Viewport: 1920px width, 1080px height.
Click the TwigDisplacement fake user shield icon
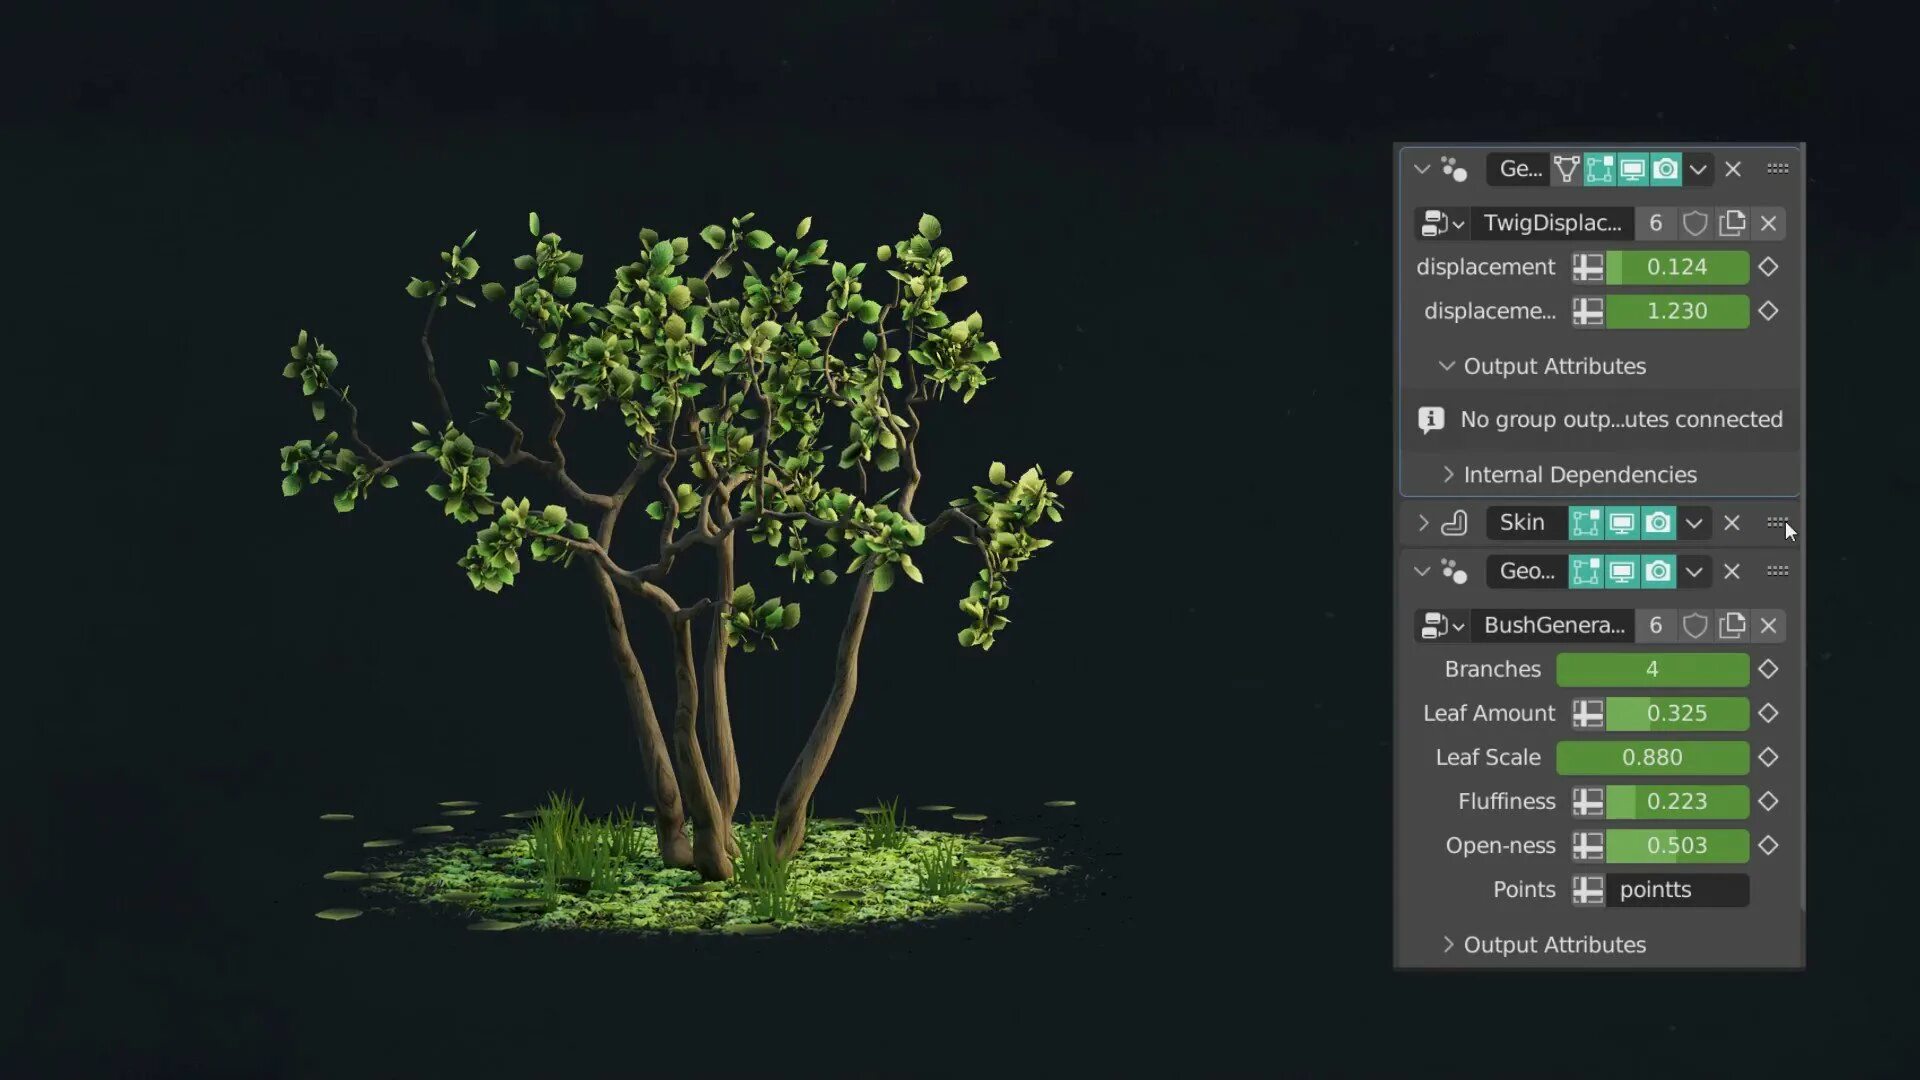[x=1694, y=223]
